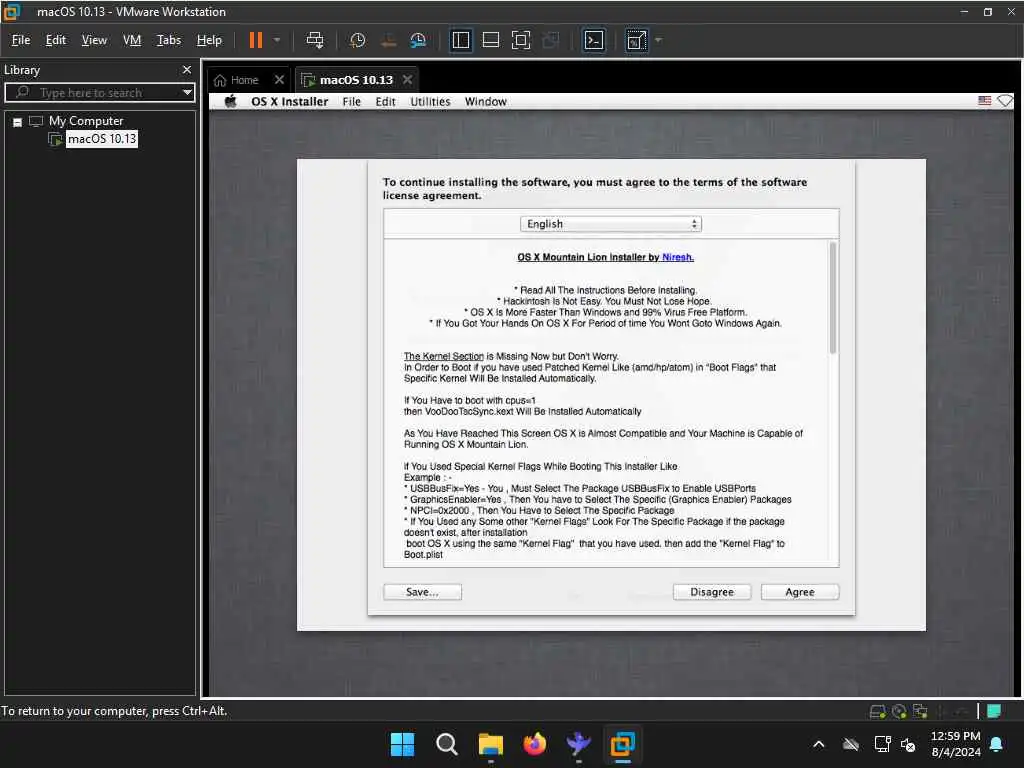Select macOS 10.13 in the library tree
Viewport: 1024px width, 768px height.
coord(102,138)
